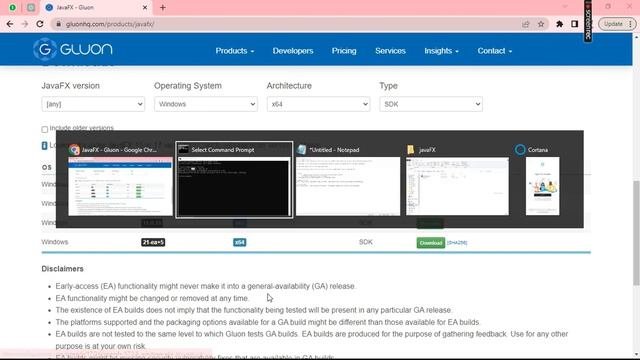Open the Architecture dropdown

(318, 104)
